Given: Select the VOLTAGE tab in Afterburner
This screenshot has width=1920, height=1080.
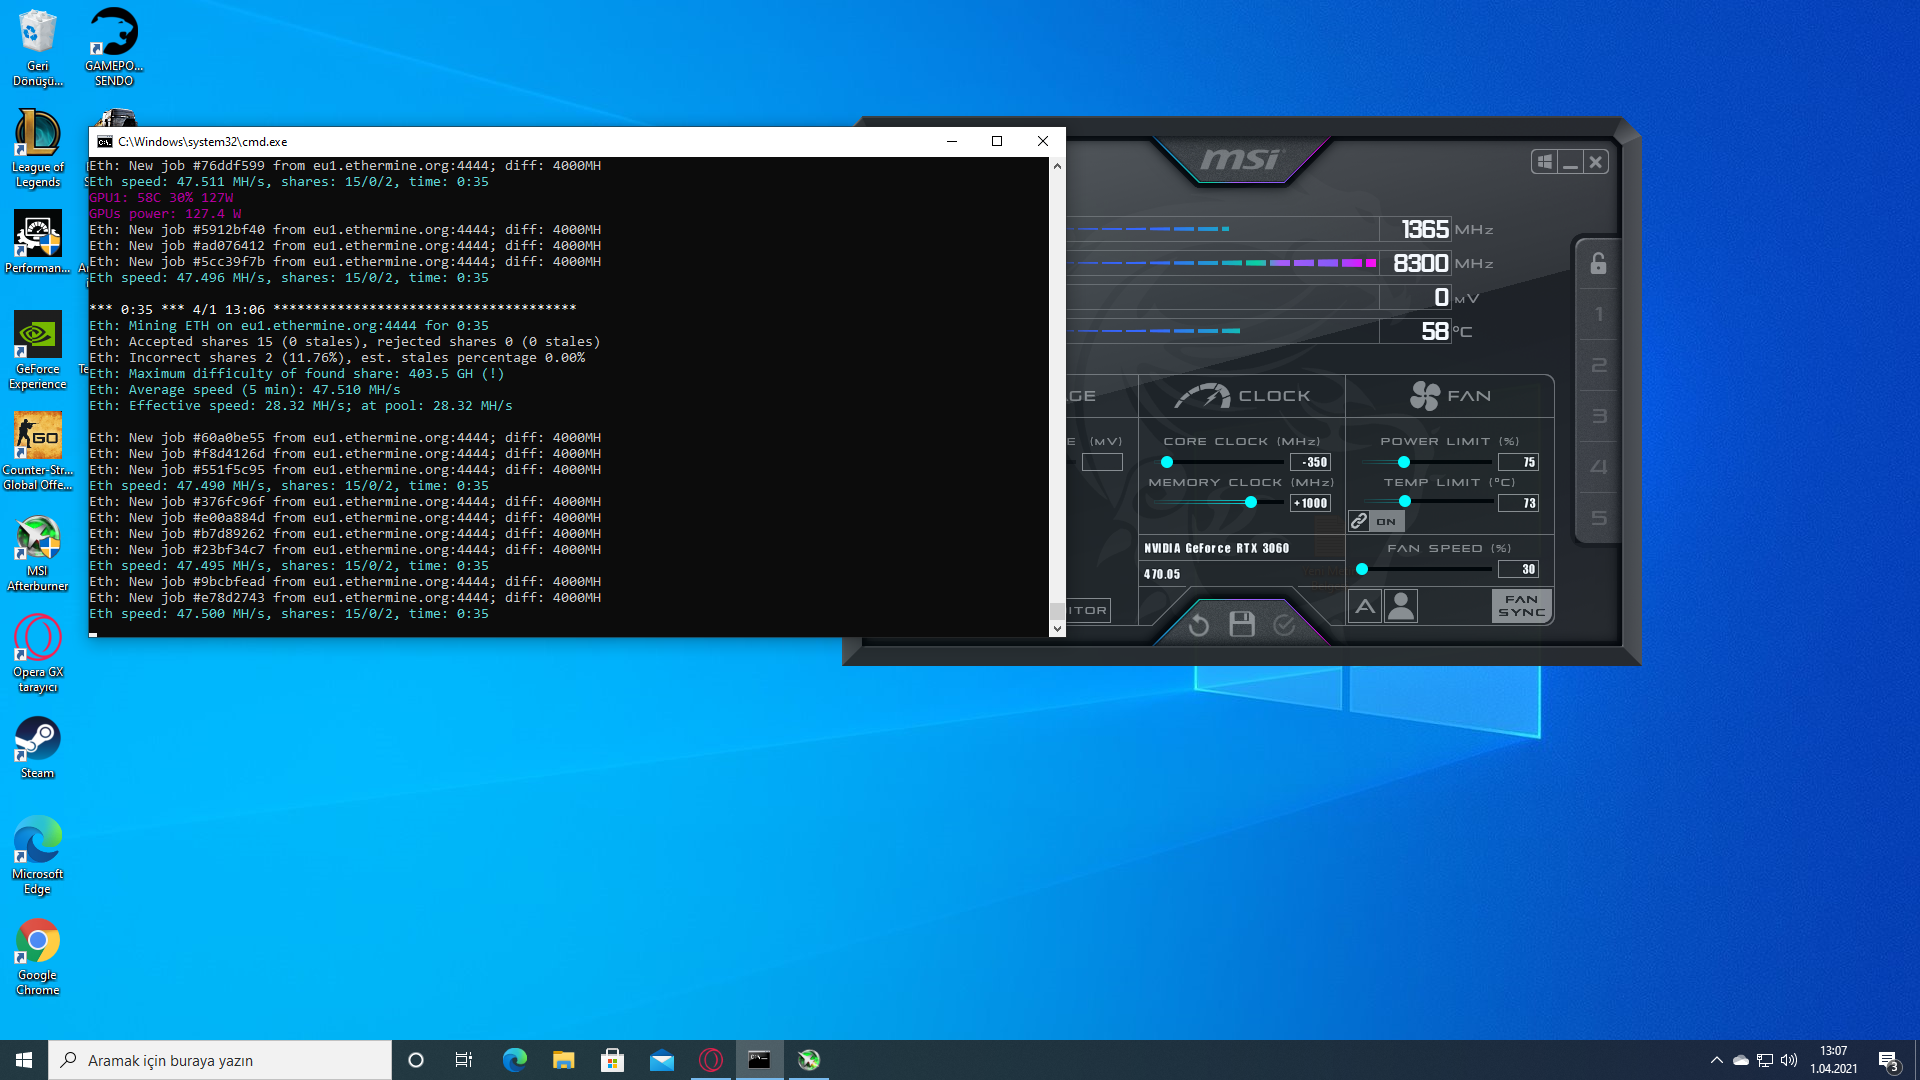Looking at the screenshot, I should (1081, 396).
